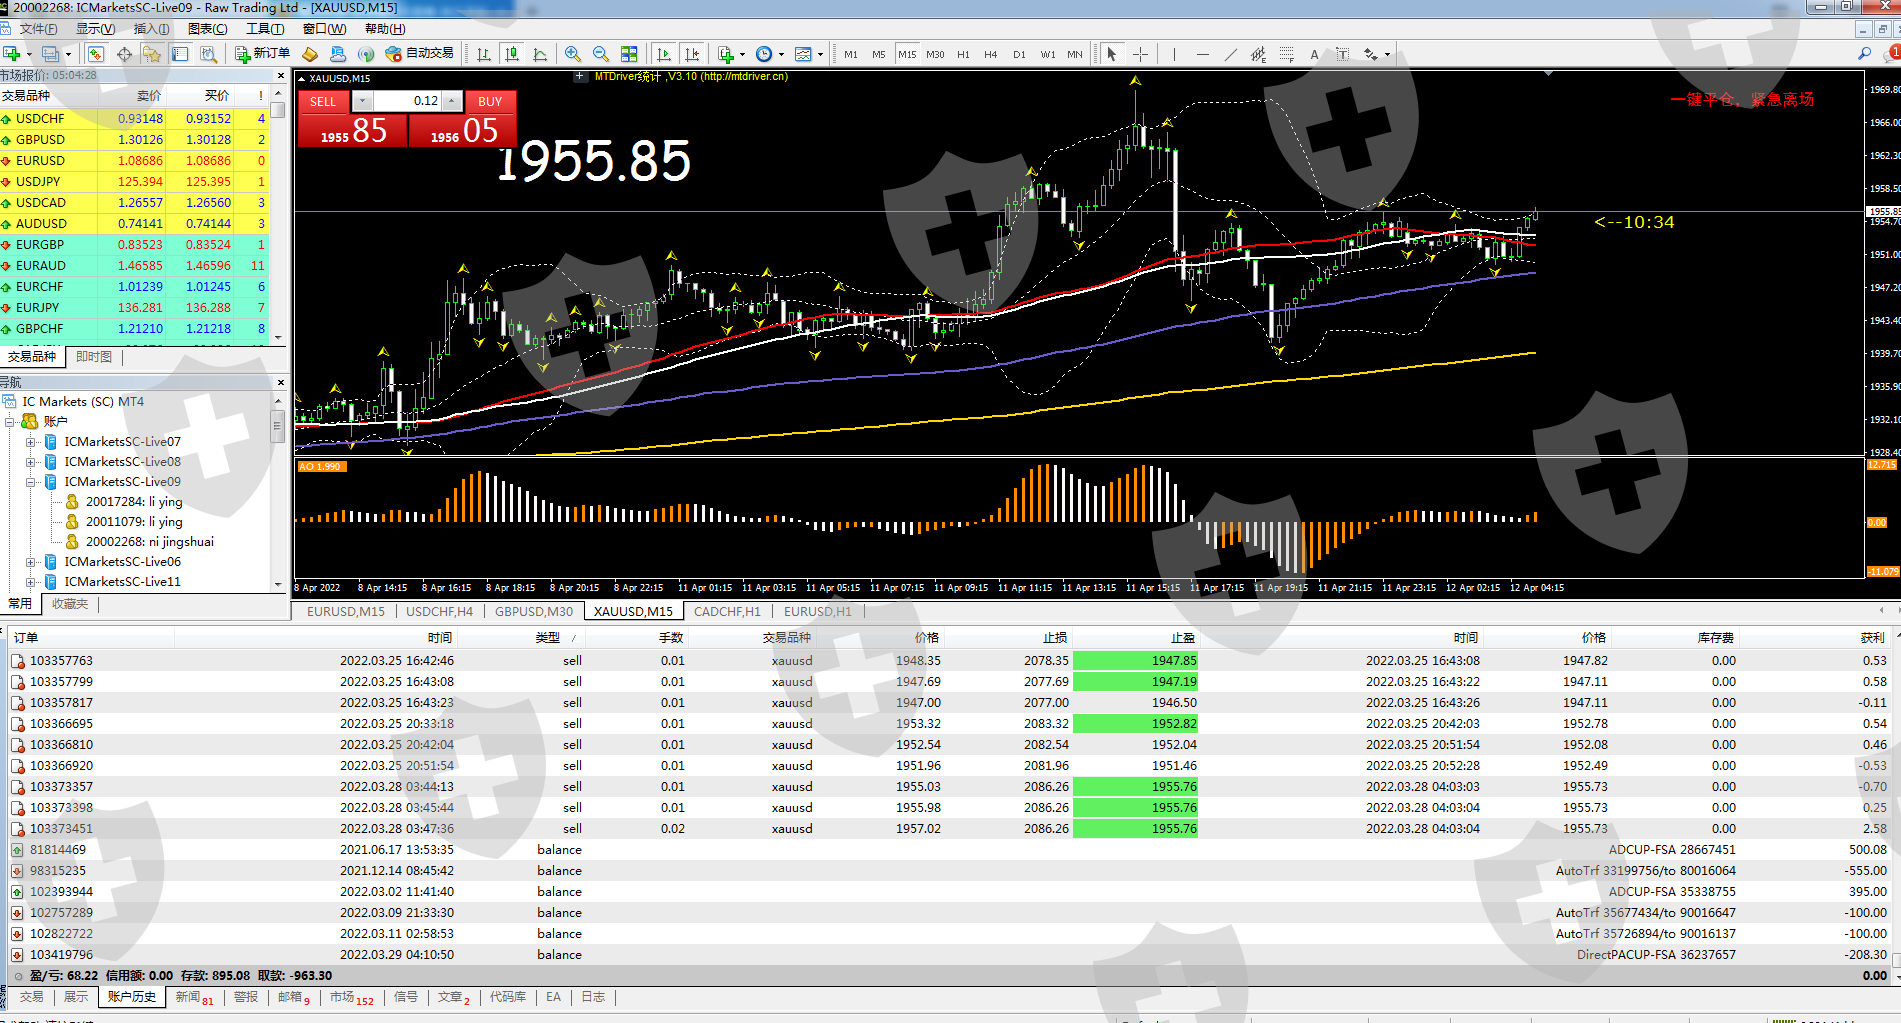Open the lot size dropdown arrow
This screenshot has height=1023, width=1901.
coord(363,101)
